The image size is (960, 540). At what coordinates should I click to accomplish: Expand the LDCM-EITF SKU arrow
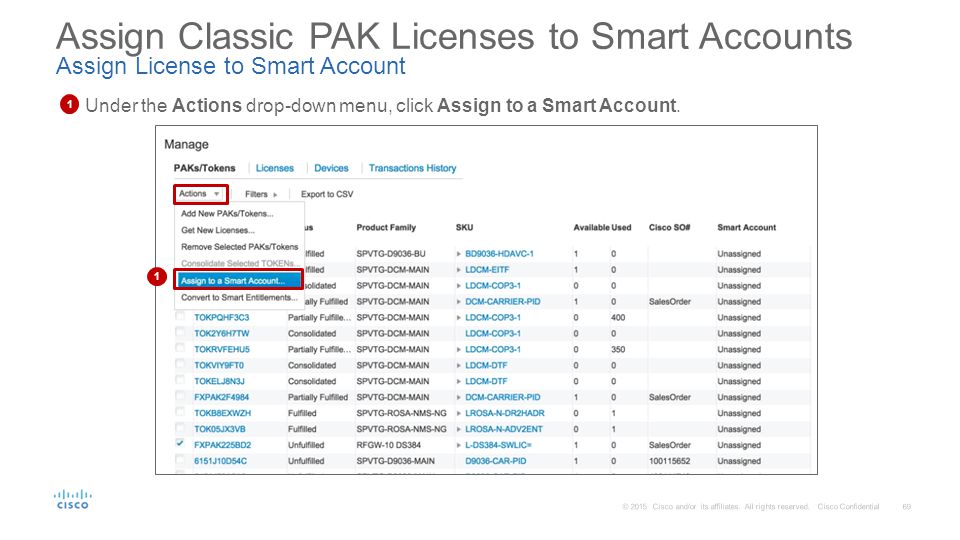(459, 269)
